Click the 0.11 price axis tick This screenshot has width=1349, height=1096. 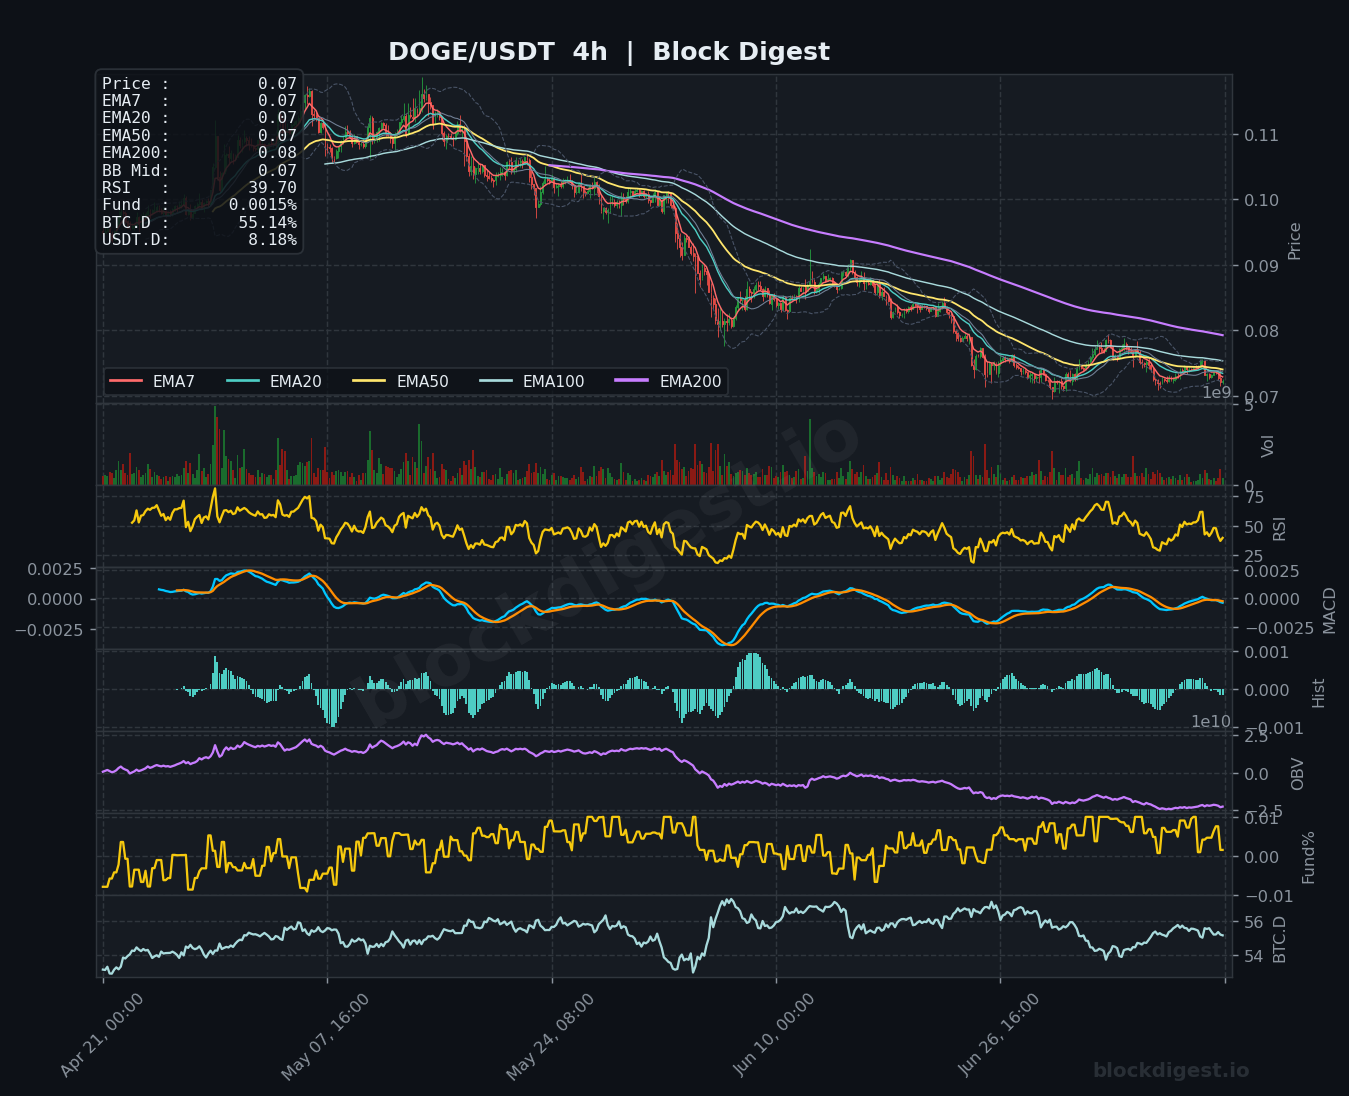point(1261,135)
